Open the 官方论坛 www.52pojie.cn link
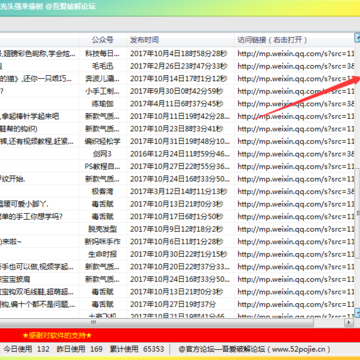The height and width of the screenshot is (360, 360). tap(254, 349)
